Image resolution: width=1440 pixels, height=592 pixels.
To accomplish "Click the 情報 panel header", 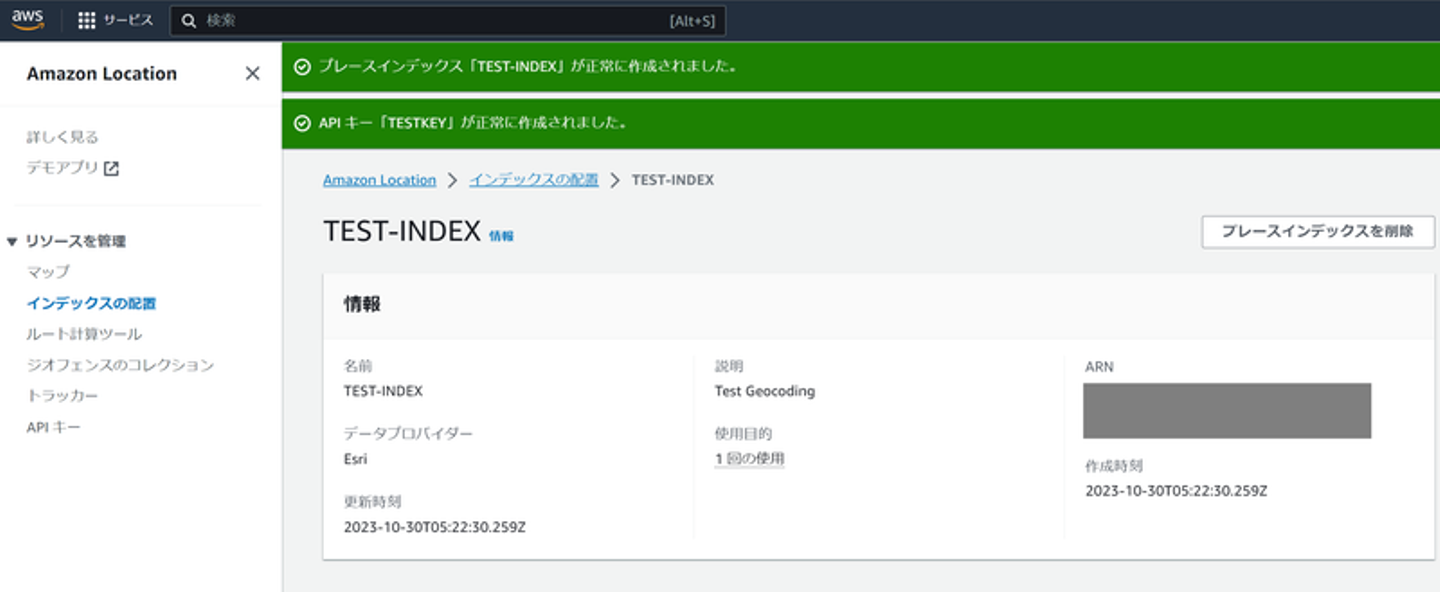I will click(x=362, y=305).
